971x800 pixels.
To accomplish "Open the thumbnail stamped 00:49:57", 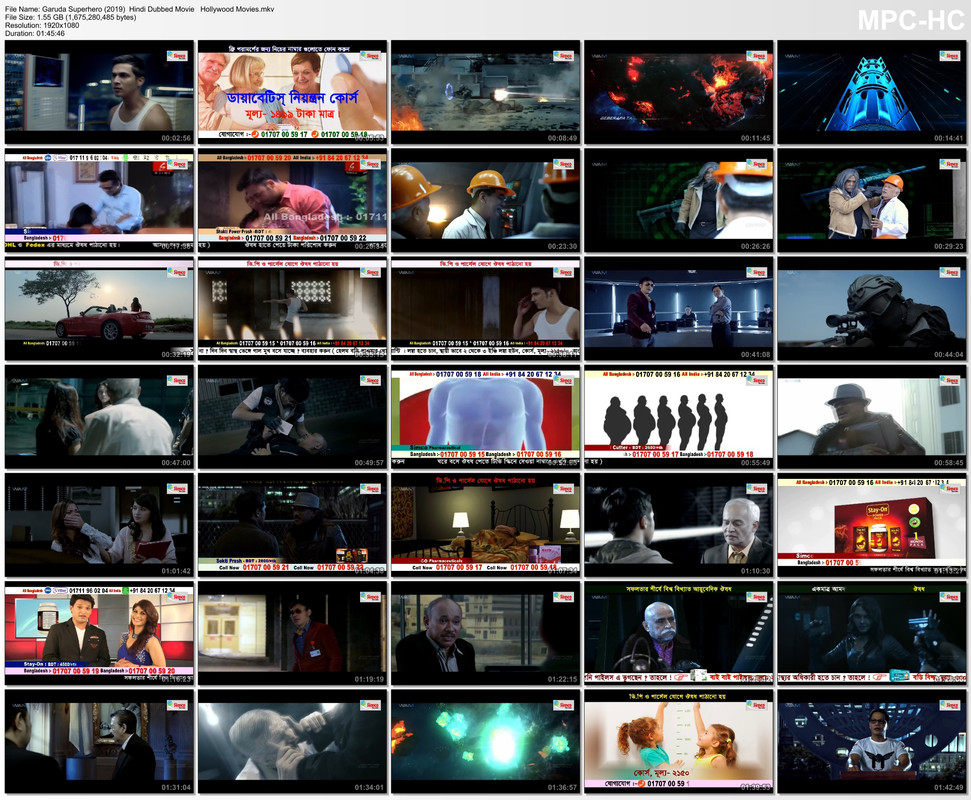I will (292, 417).
